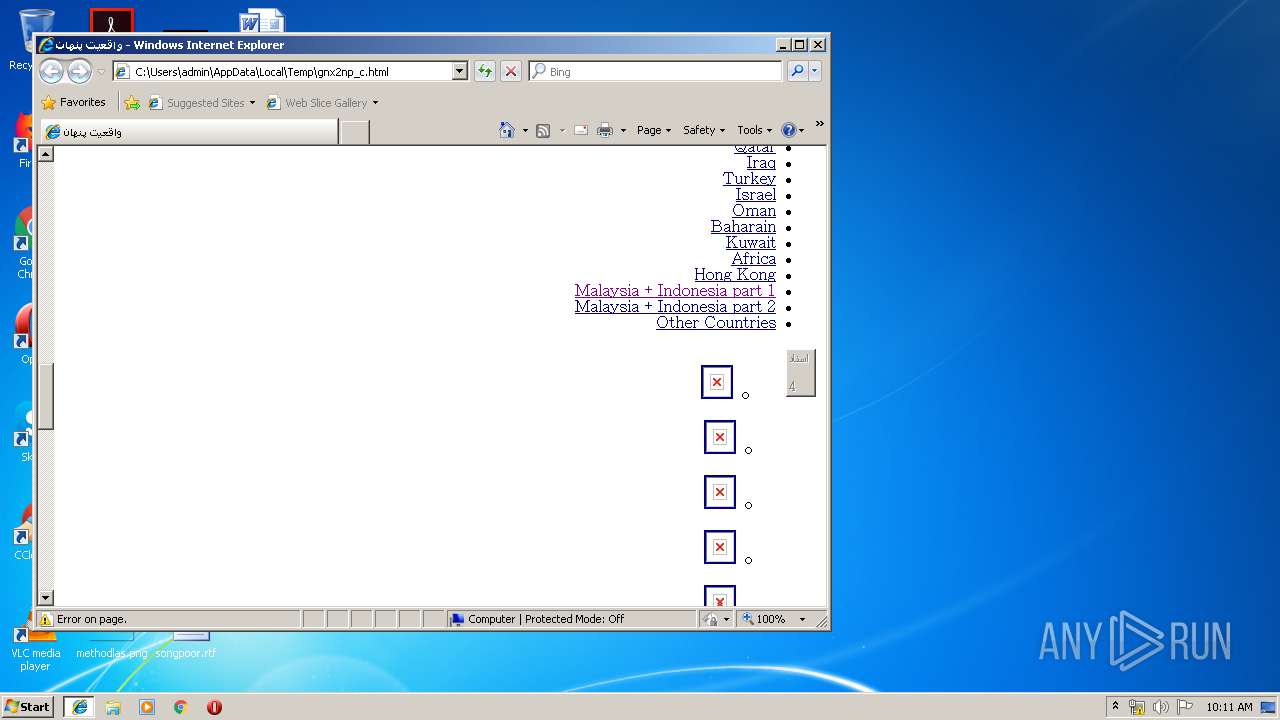Click the Print toolbar icon

pos(605,130)
